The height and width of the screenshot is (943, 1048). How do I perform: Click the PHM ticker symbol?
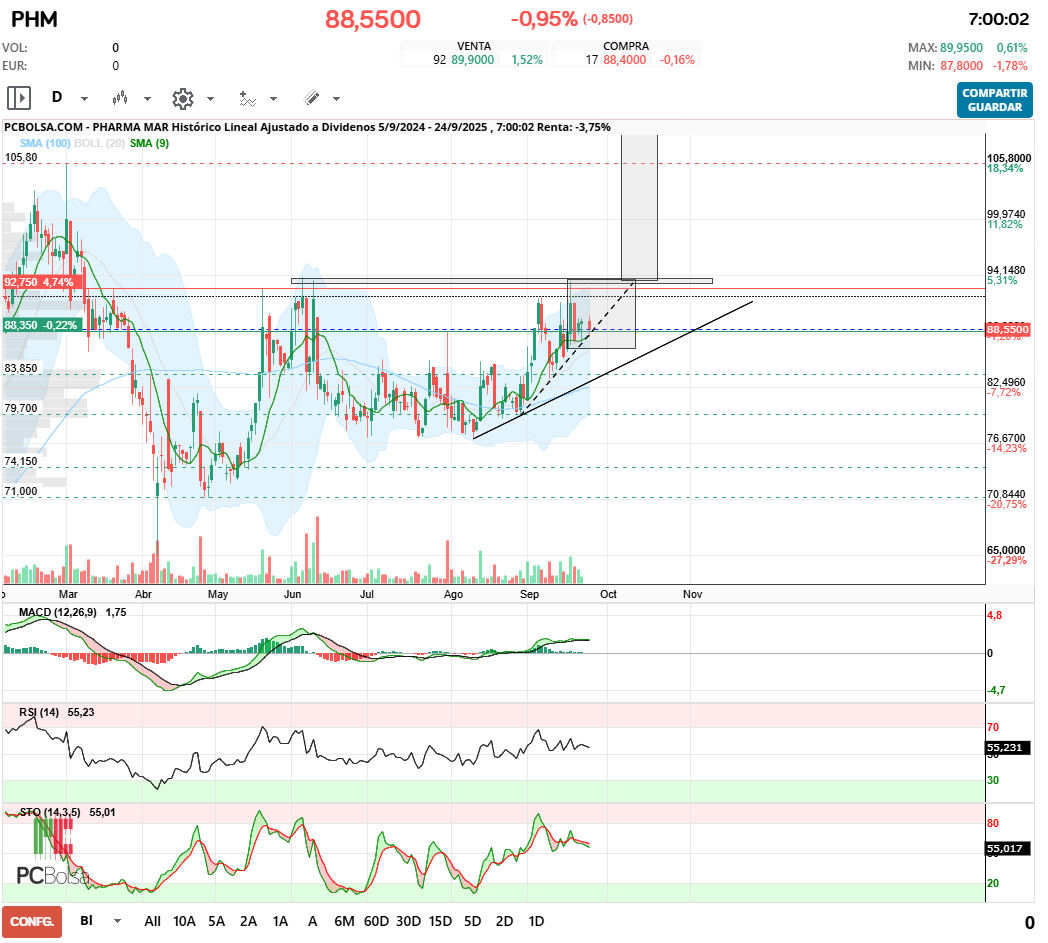[35, 19]
